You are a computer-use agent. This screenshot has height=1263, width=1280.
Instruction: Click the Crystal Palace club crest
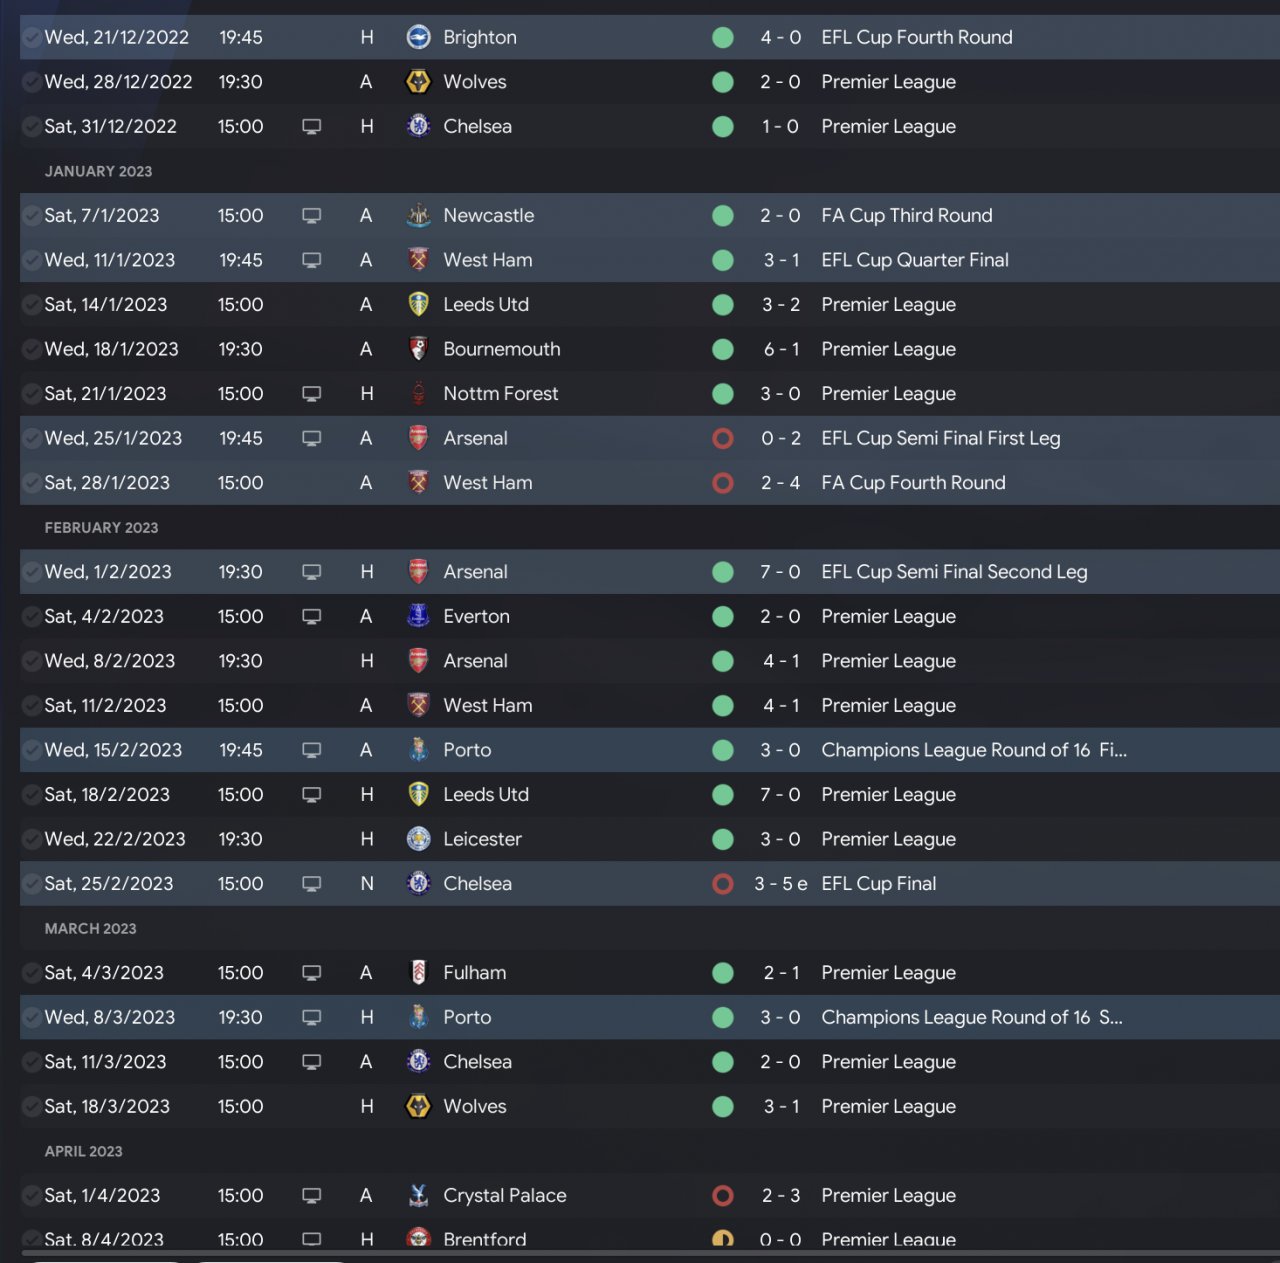pos(418,1195)
